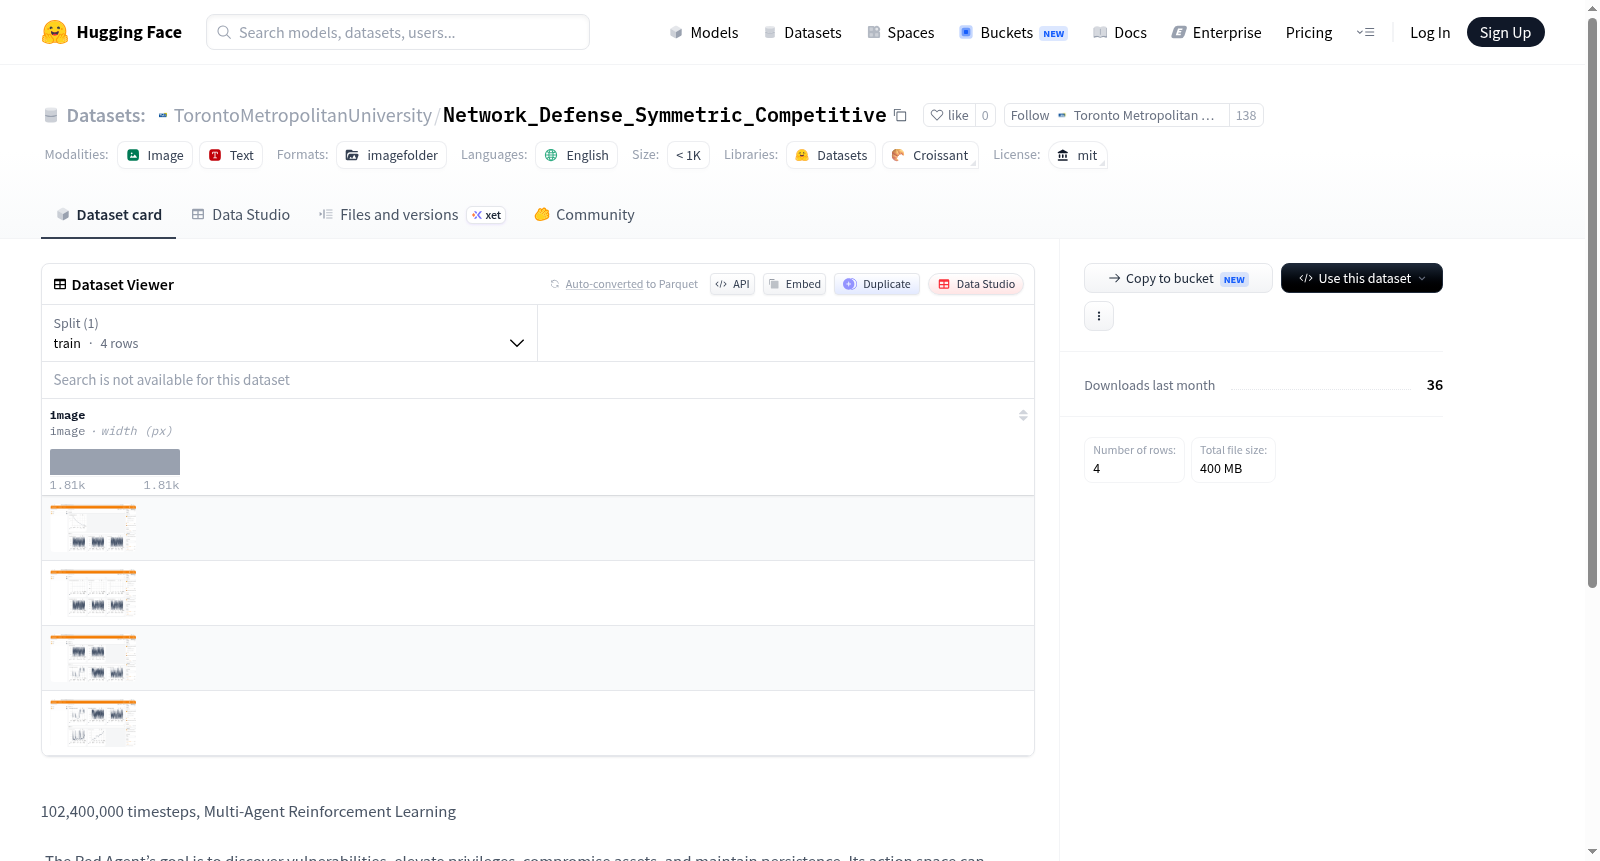Click the size <1K tag
The height and width of the screenshot is (861, 1600).
pos(688,155)
